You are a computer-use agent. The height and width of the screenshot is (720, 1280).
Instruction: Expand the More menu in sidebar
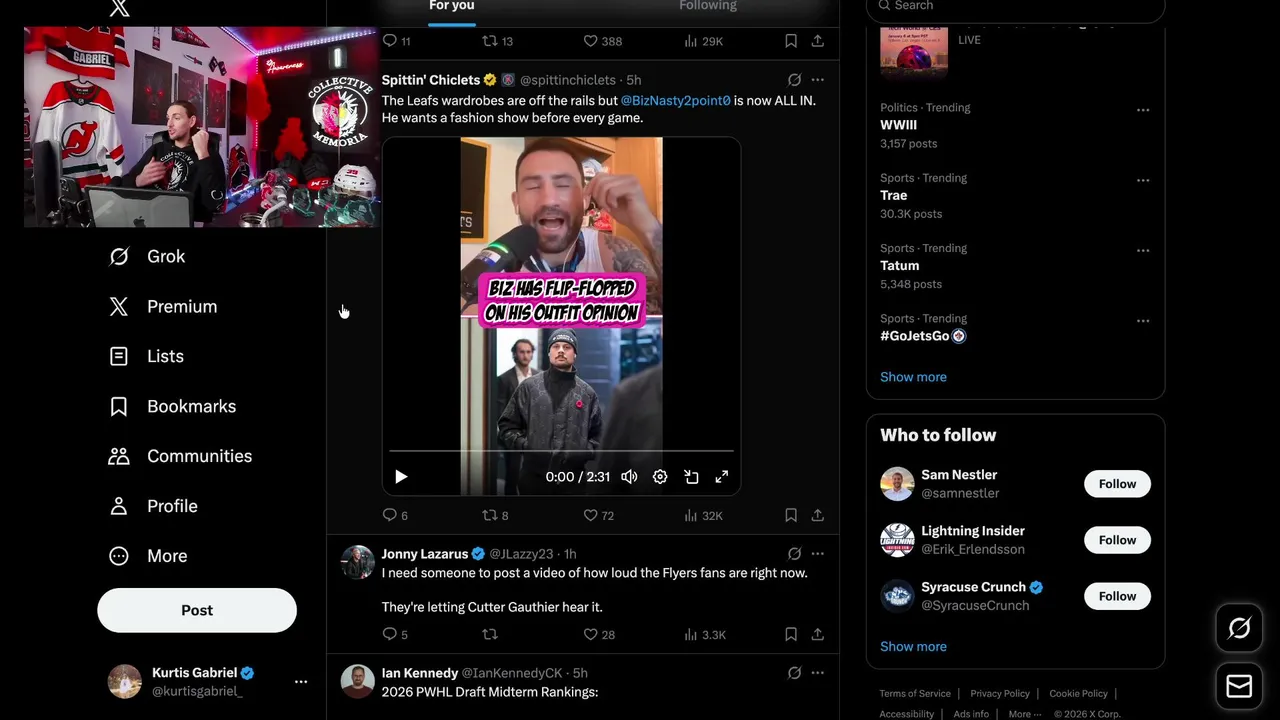tap(147, 556)
